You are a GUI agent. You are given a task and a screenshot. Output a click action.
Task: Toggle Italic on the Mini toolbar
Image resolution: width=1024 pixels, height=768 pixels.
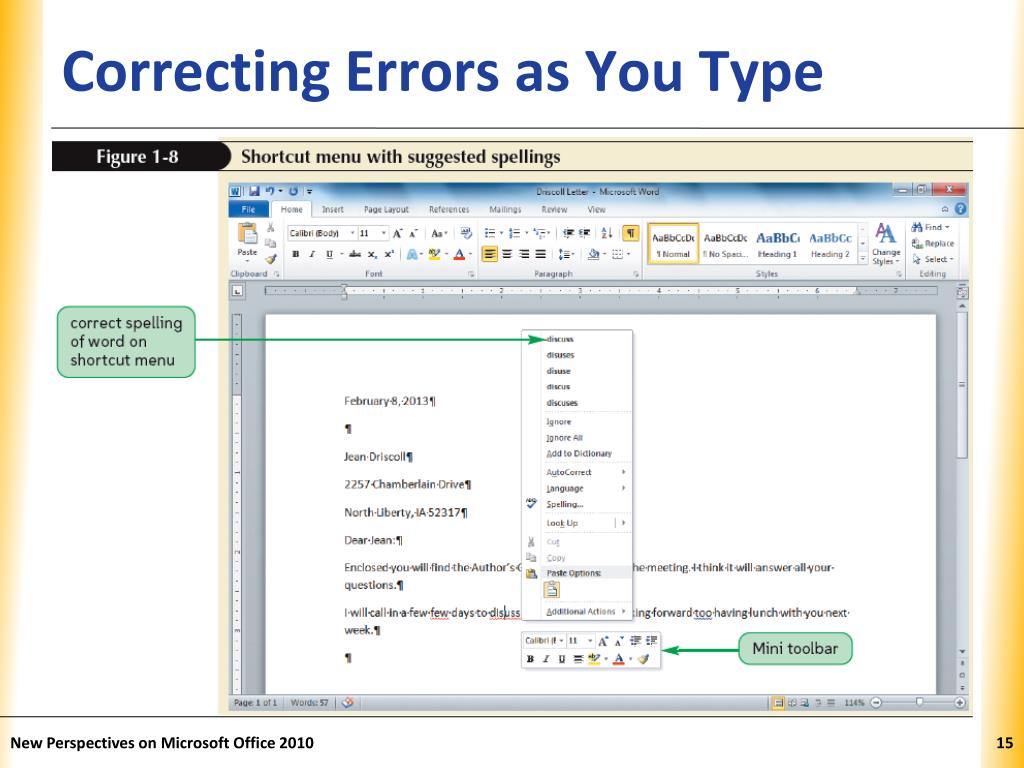(546, 659)
